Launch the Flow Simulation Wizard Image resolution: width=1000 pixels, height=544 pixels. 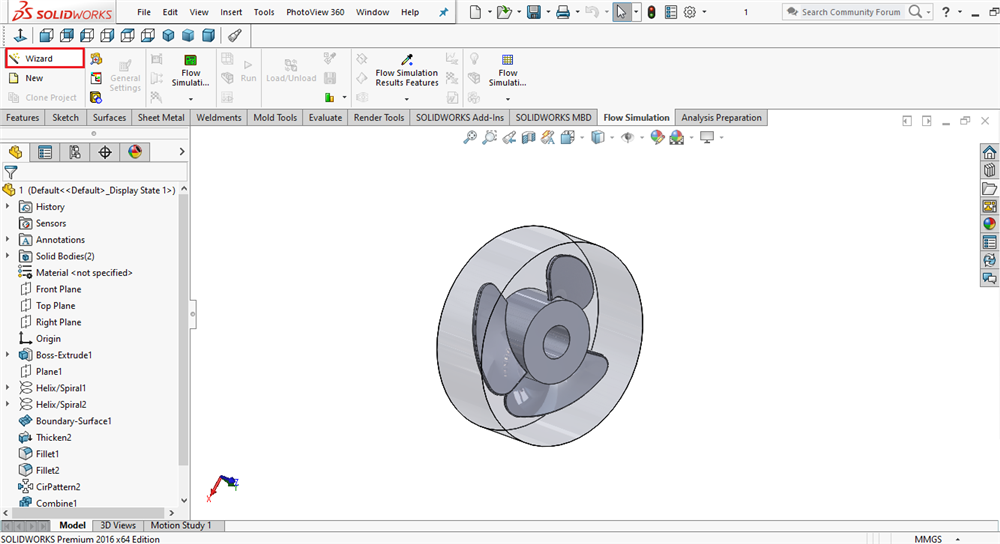(x=40, y=59)
